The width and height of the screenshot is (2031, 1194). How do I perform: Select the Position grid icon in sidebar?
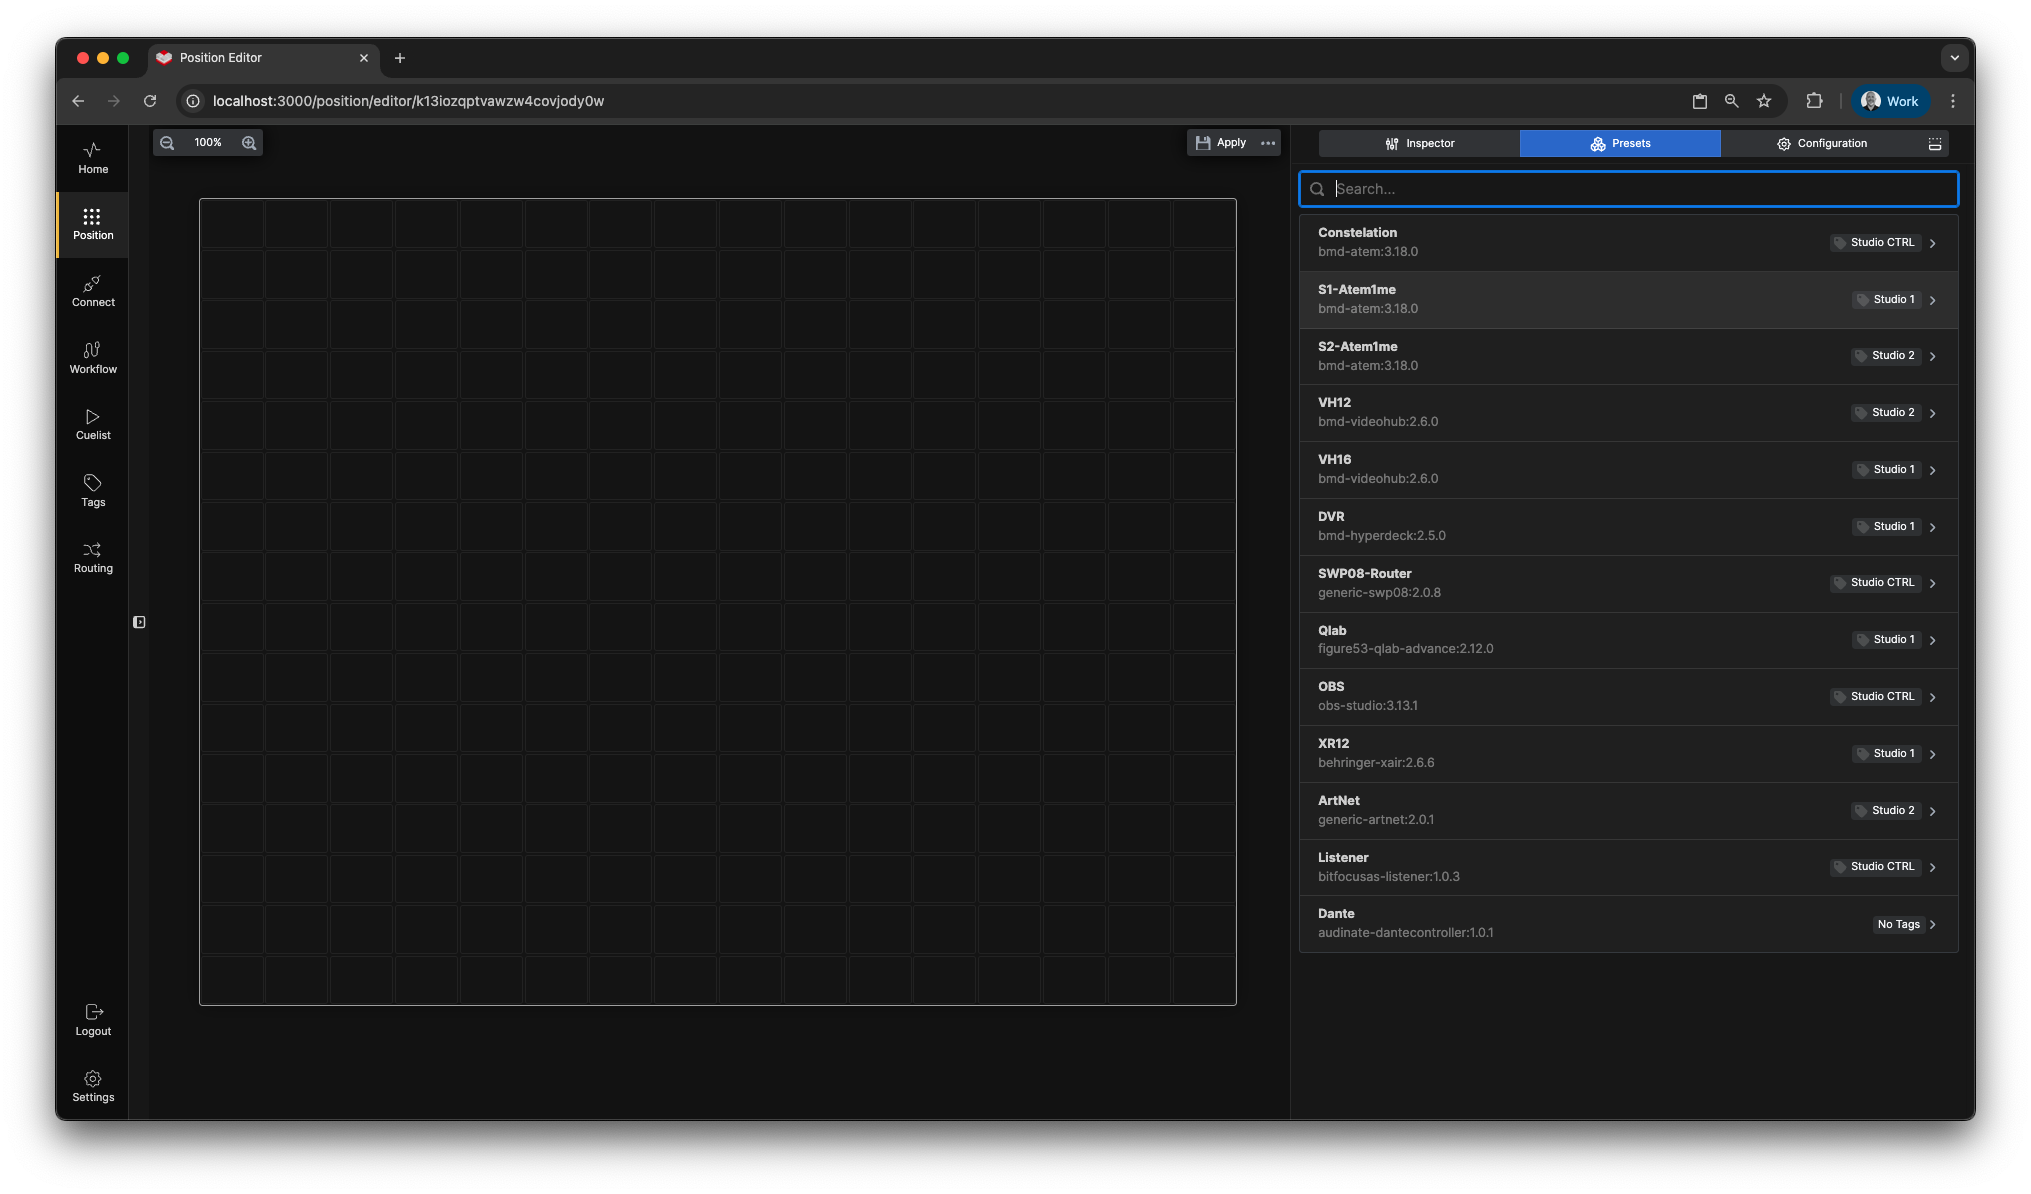coord(92,217)
